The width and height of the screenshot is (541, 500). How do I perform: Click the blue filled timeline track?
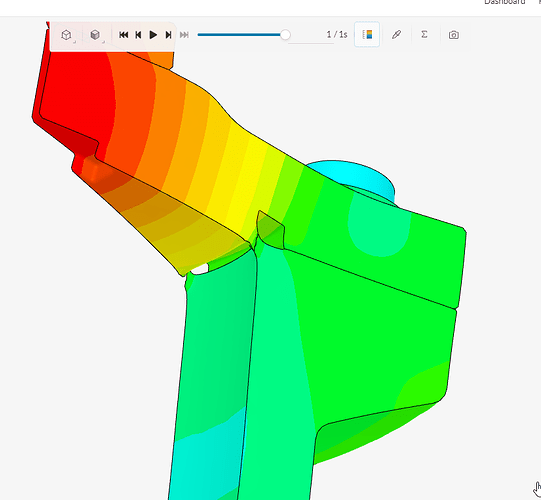coord(239,35)
